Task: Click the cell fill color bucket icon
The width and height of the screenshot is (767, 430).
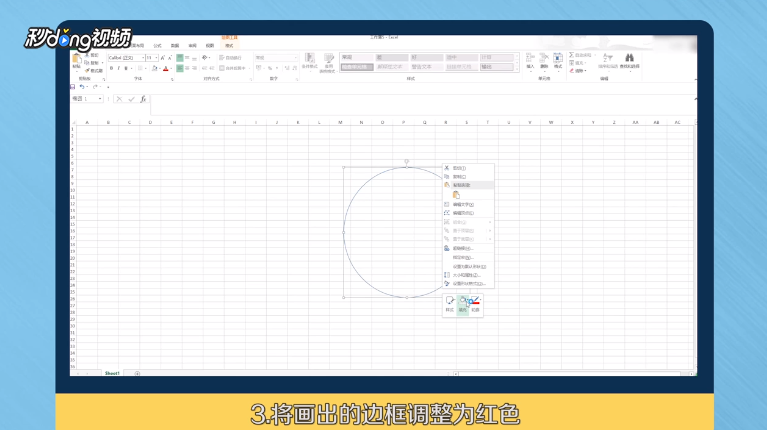Action: [x=155, y=68]
